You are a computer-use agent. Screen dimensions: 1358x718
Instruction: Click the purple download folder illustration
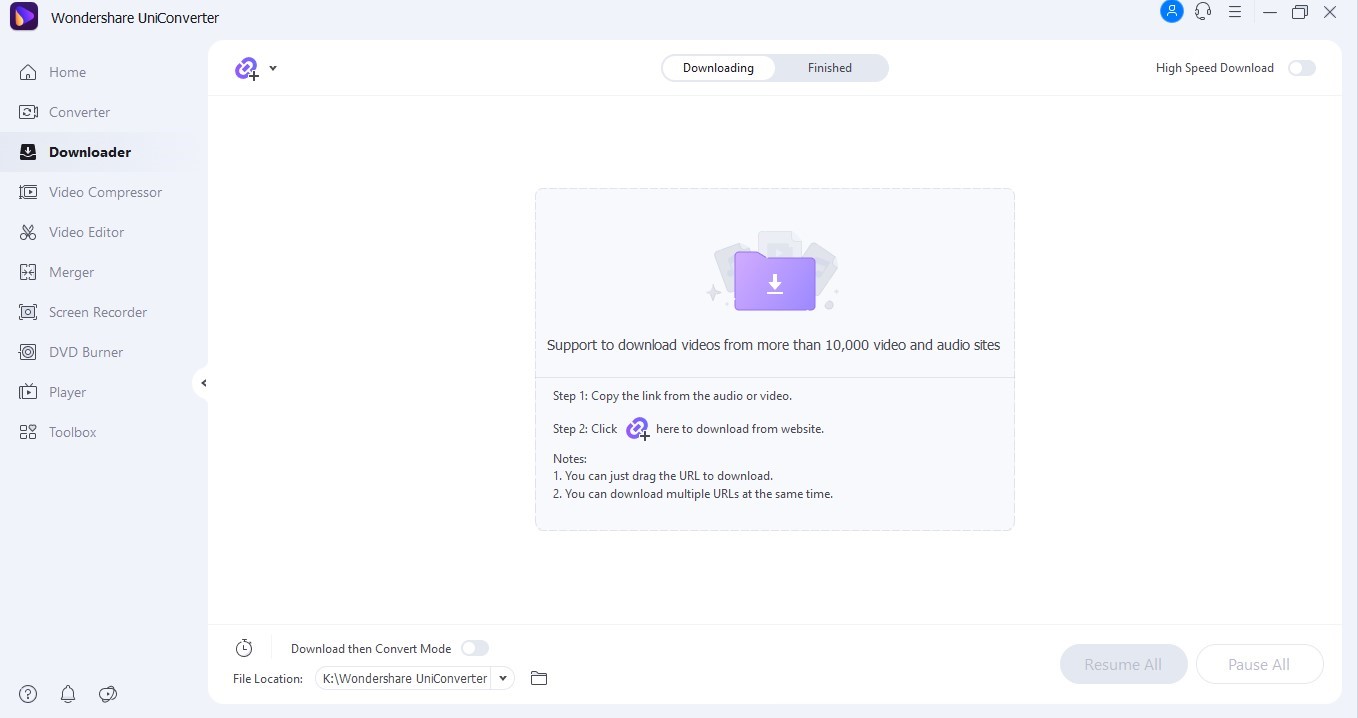tap(774, 272)
